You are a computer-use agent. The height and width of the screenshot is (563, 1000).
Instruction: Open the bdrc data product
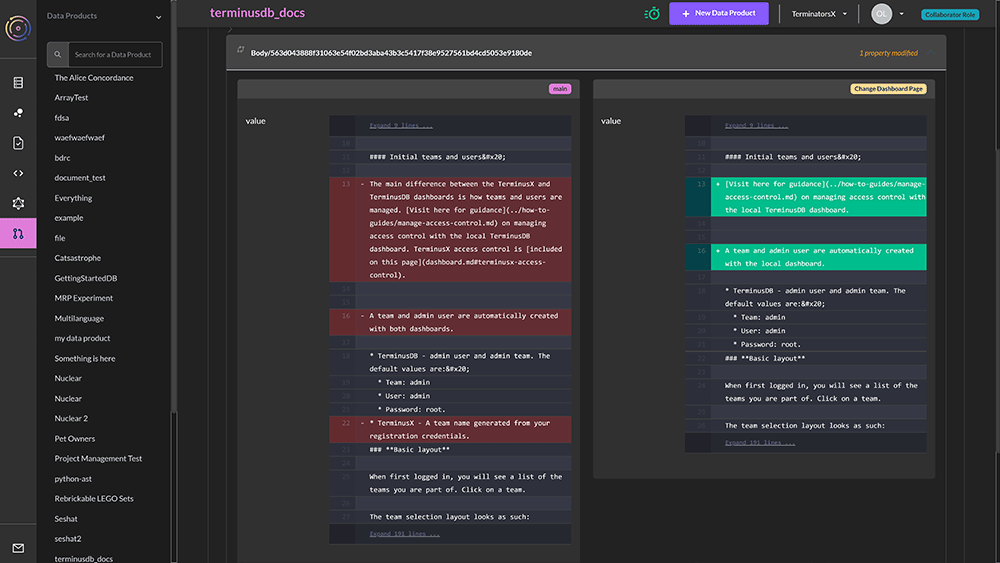click(x=62, y=158)
